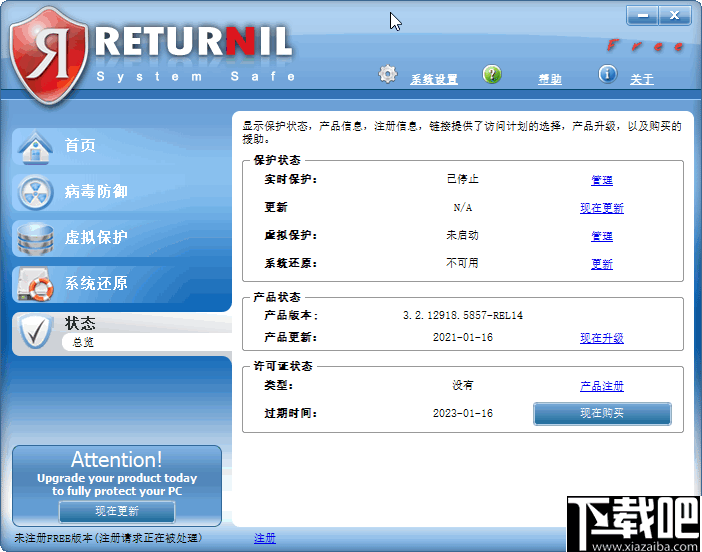Click the 未注册FREE版本 status bar text
This screenshot has width=702, height=552.
[x=108, y=538]
